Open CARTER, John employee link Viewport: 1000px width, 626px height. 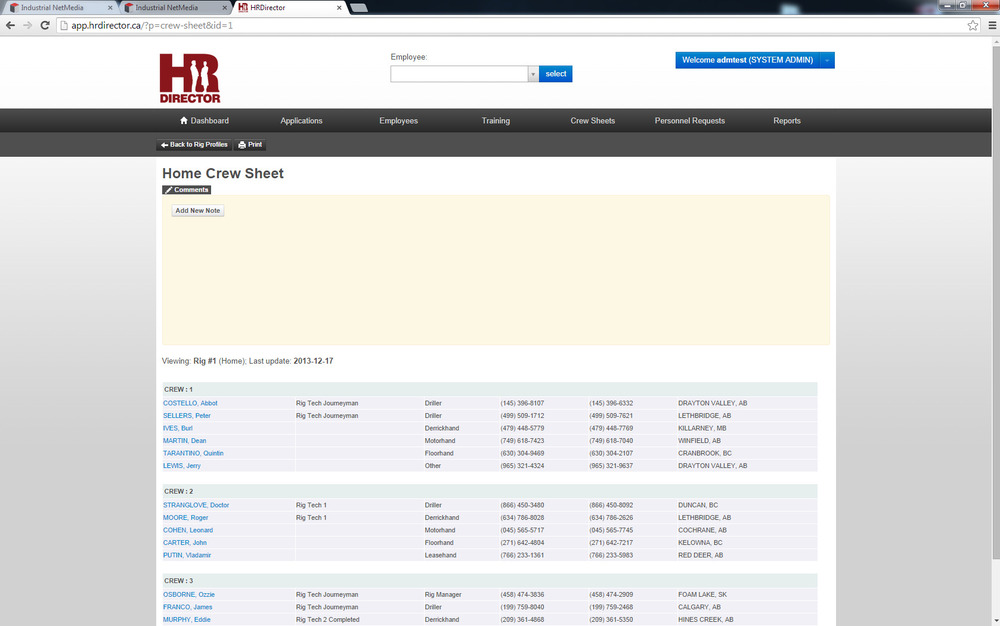click(x=185, y=542)
